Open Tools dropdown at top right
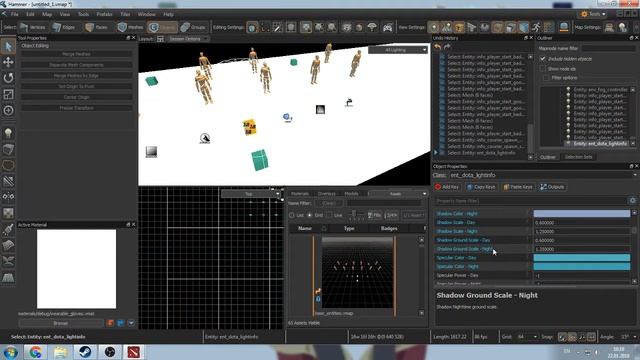 (594, 14)
